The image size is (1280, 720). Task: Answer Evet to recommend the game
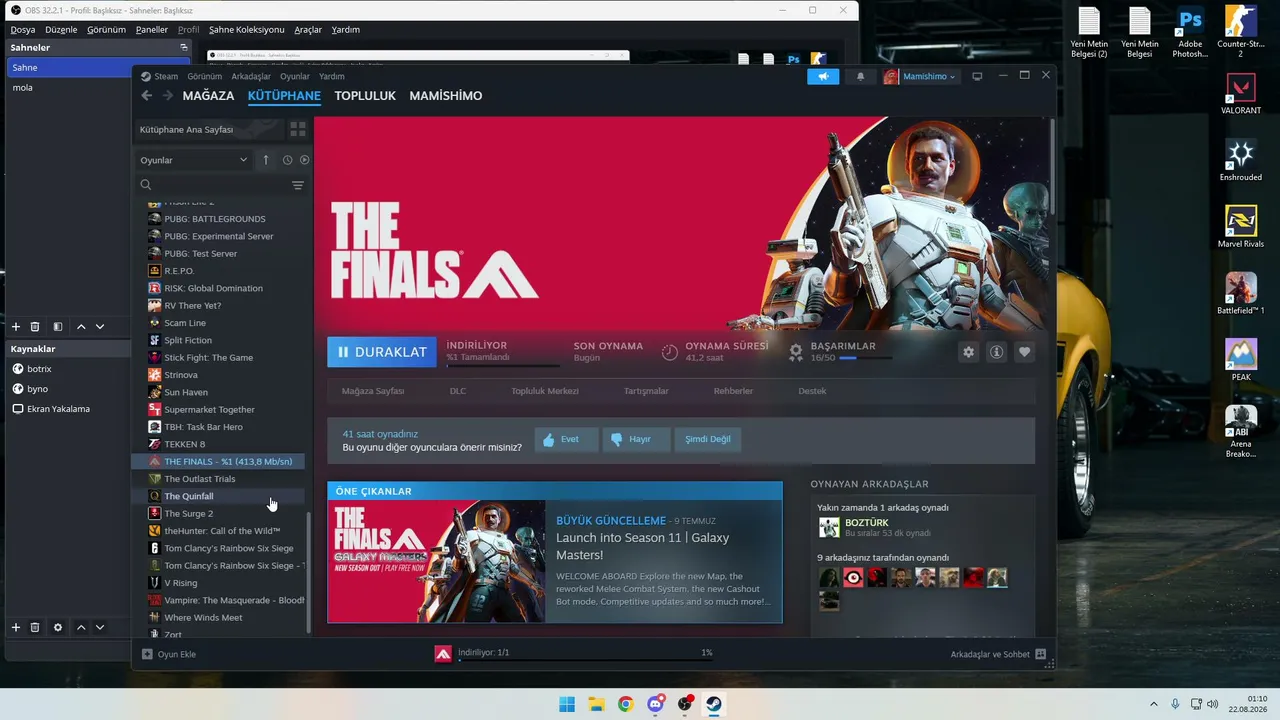point(566,439)
